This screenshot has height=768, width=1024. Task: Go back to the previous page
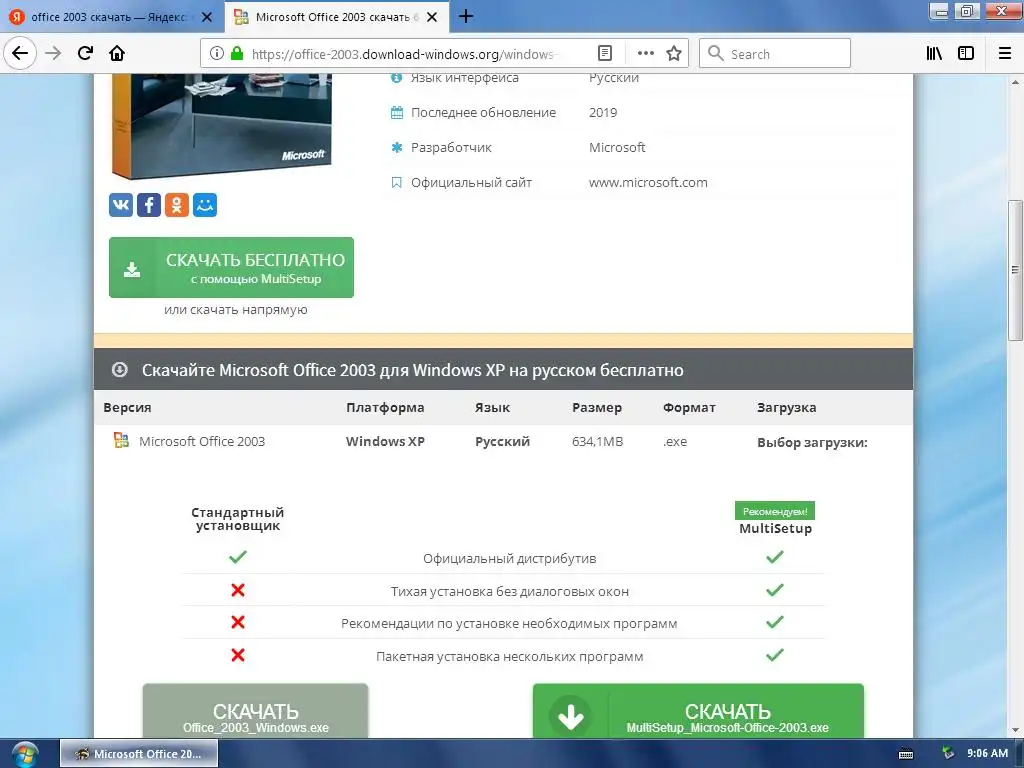pos(20,53)
